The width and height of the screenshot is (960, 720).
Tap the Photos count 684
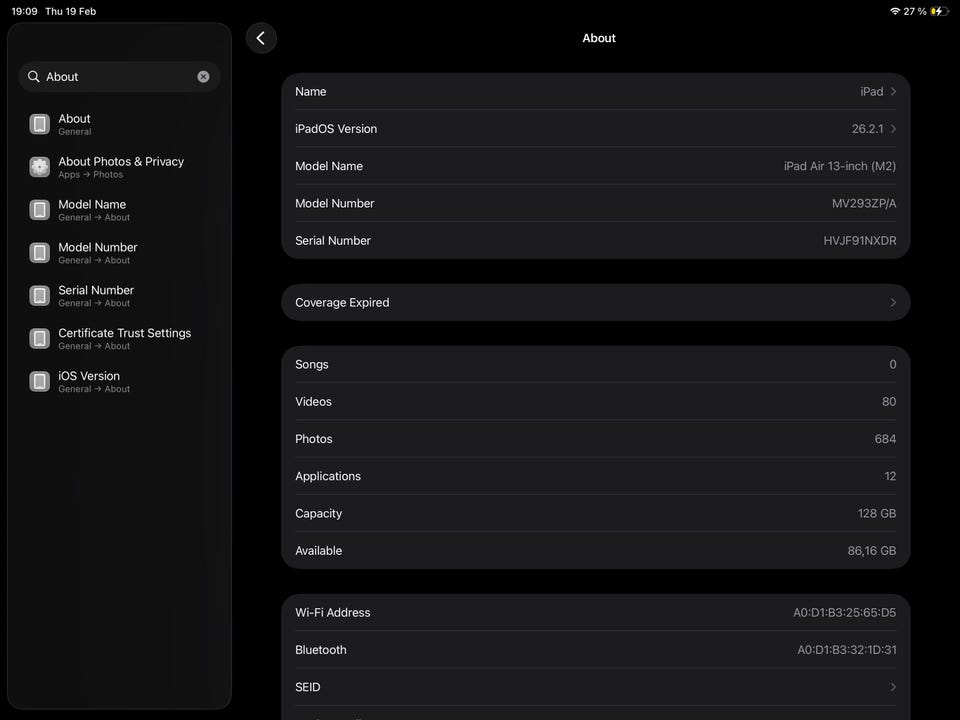[x=885, y=439]
